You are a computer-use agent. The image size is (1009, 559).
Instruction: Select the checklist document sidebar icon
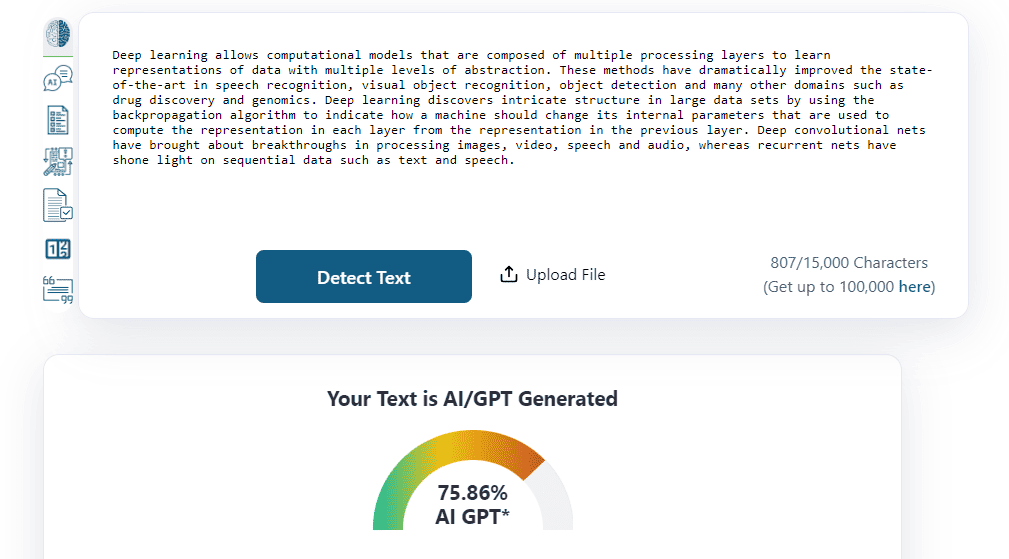coord(57,120)
